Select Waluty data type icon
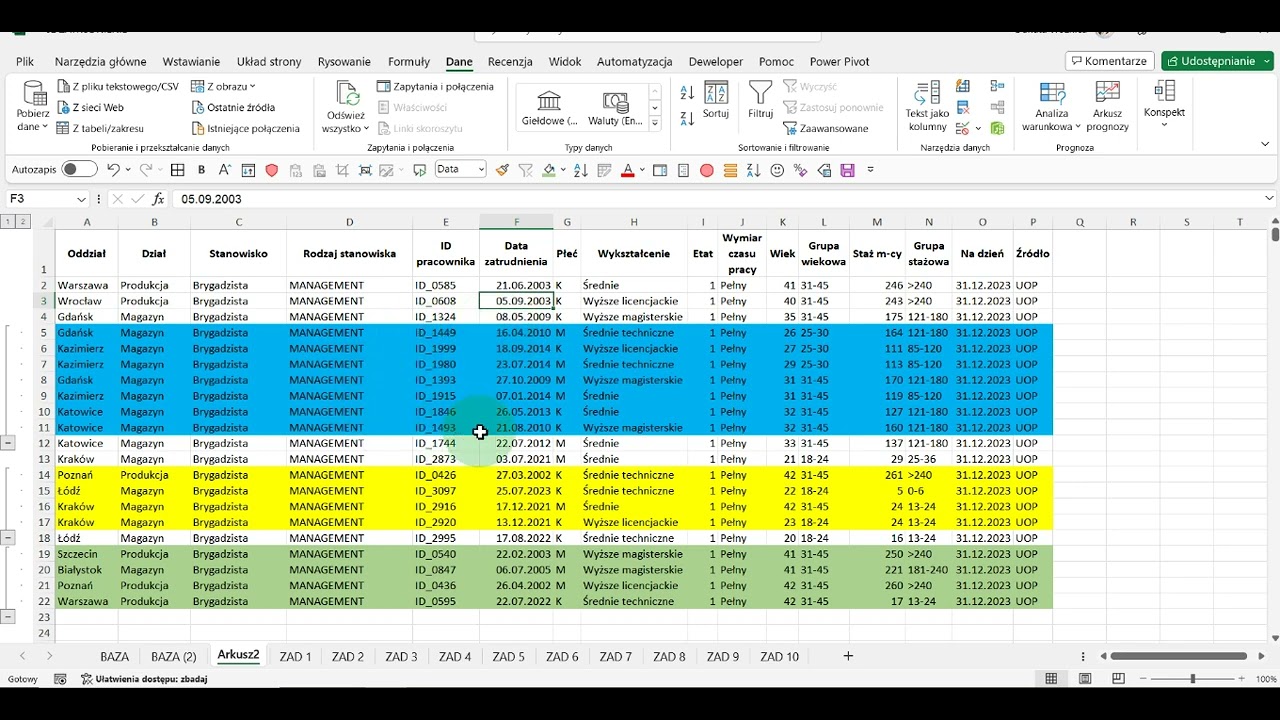The width and height of the screenshot is (1280, 720). (x=615, y=101)
